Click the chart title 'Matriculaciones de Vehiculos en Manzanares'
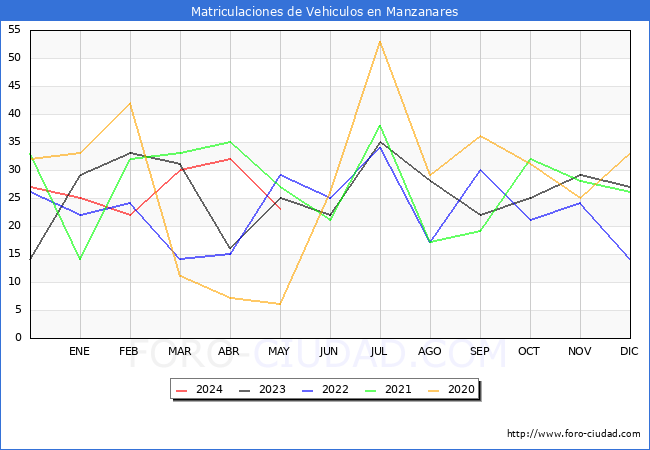 click(x=325, y=11)
